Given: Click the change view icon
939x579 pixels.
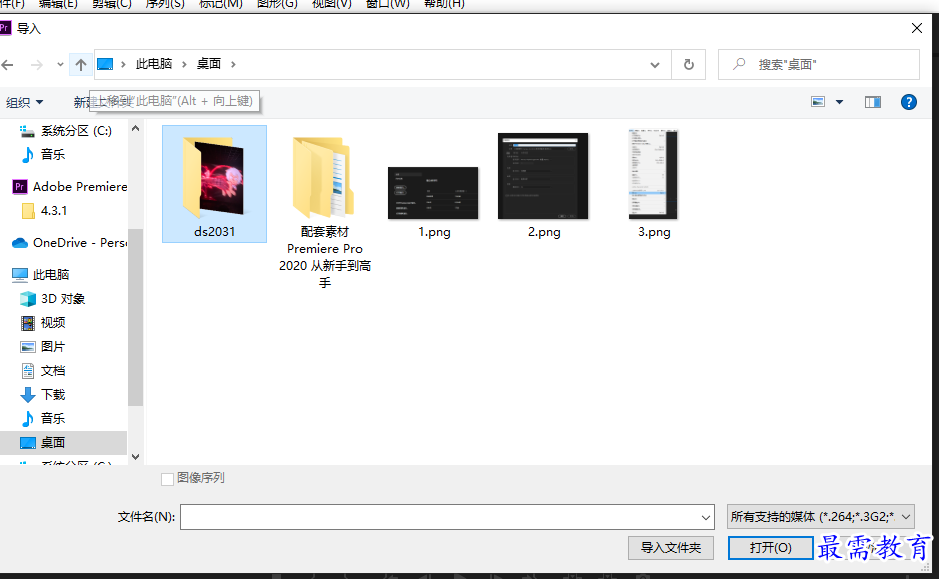Looking at the screenshot, I should point(818,102).
